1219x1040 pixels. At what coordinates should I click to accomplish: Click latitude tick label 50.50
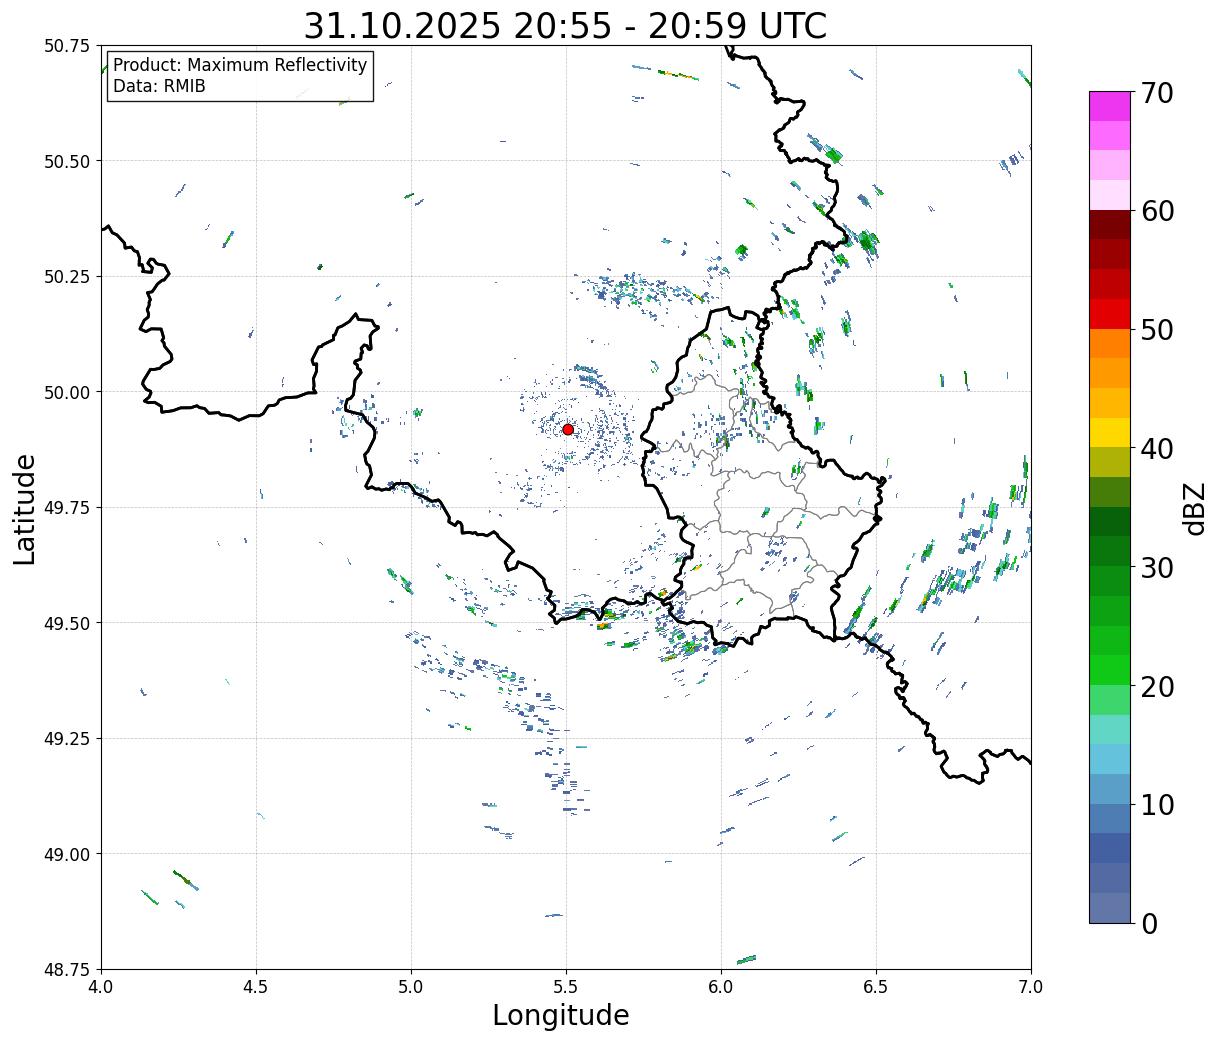(x=67, y=161)
